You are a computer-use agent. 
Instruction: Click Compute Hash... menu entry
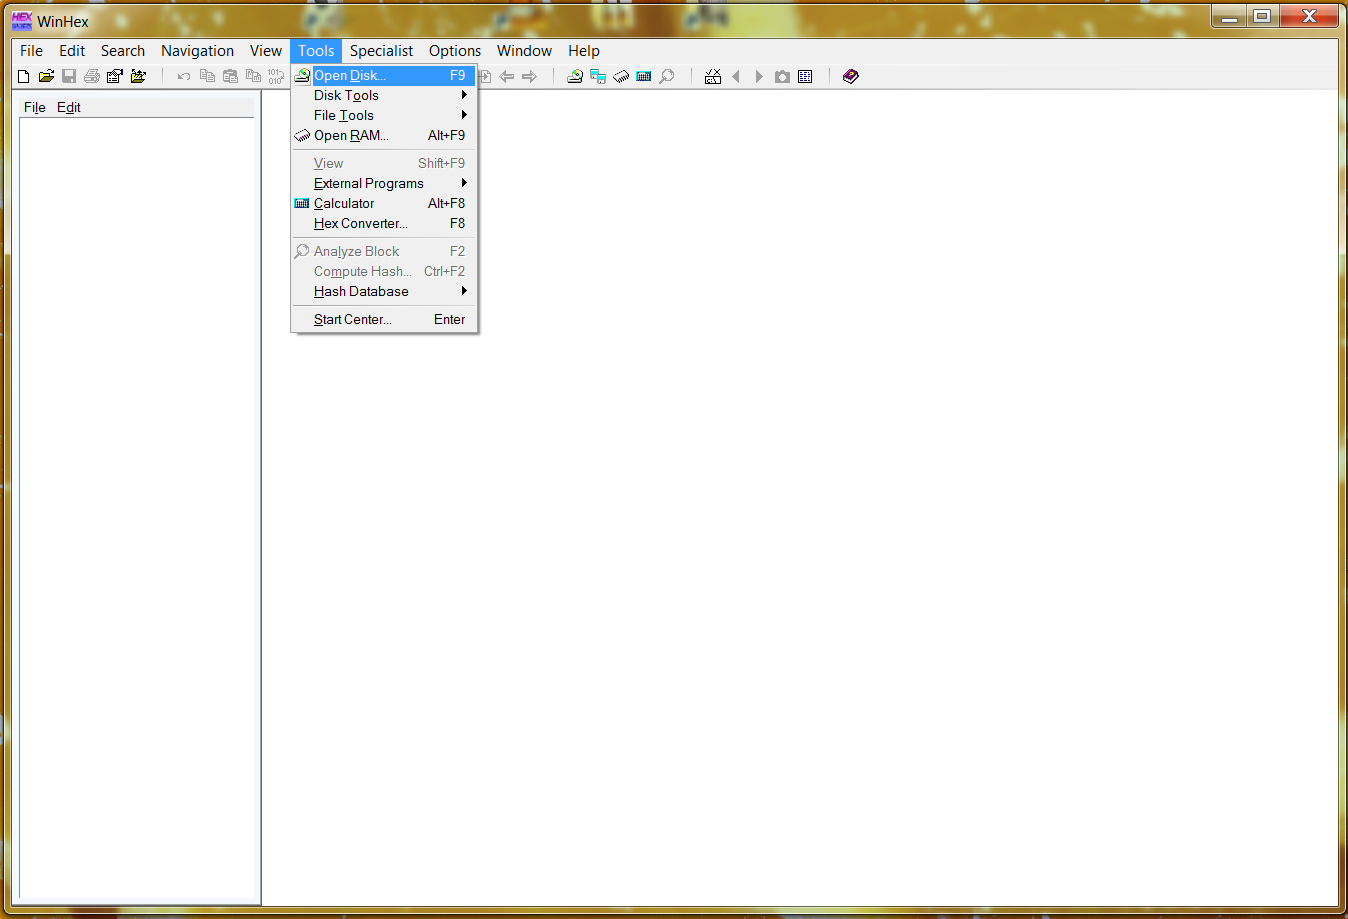pos(385,271)
